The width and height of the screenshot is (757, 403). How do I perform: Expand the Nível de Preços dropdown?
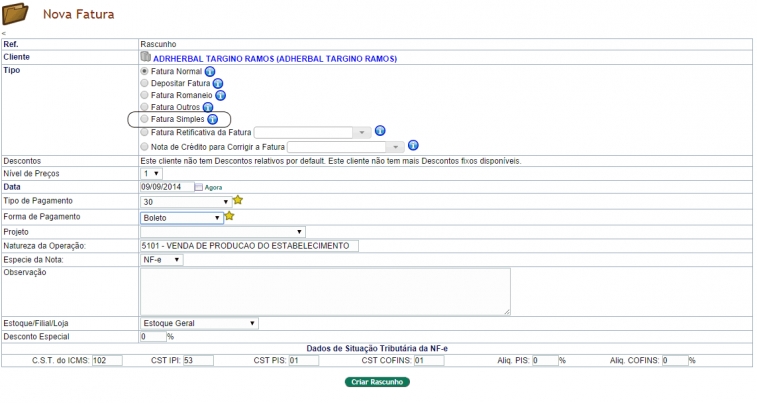coord(150,173)
